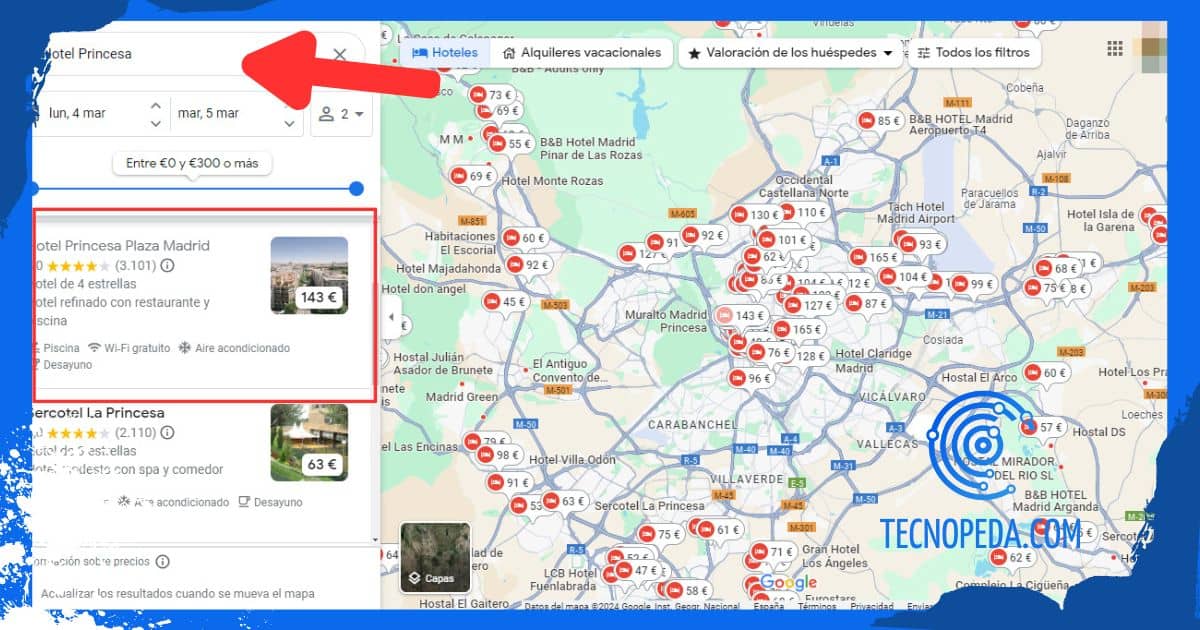The width and height of the screenshot is (1200, 630).
Task: Click the results list scrollbar down arrow
Action: click(x=376, y=540)
